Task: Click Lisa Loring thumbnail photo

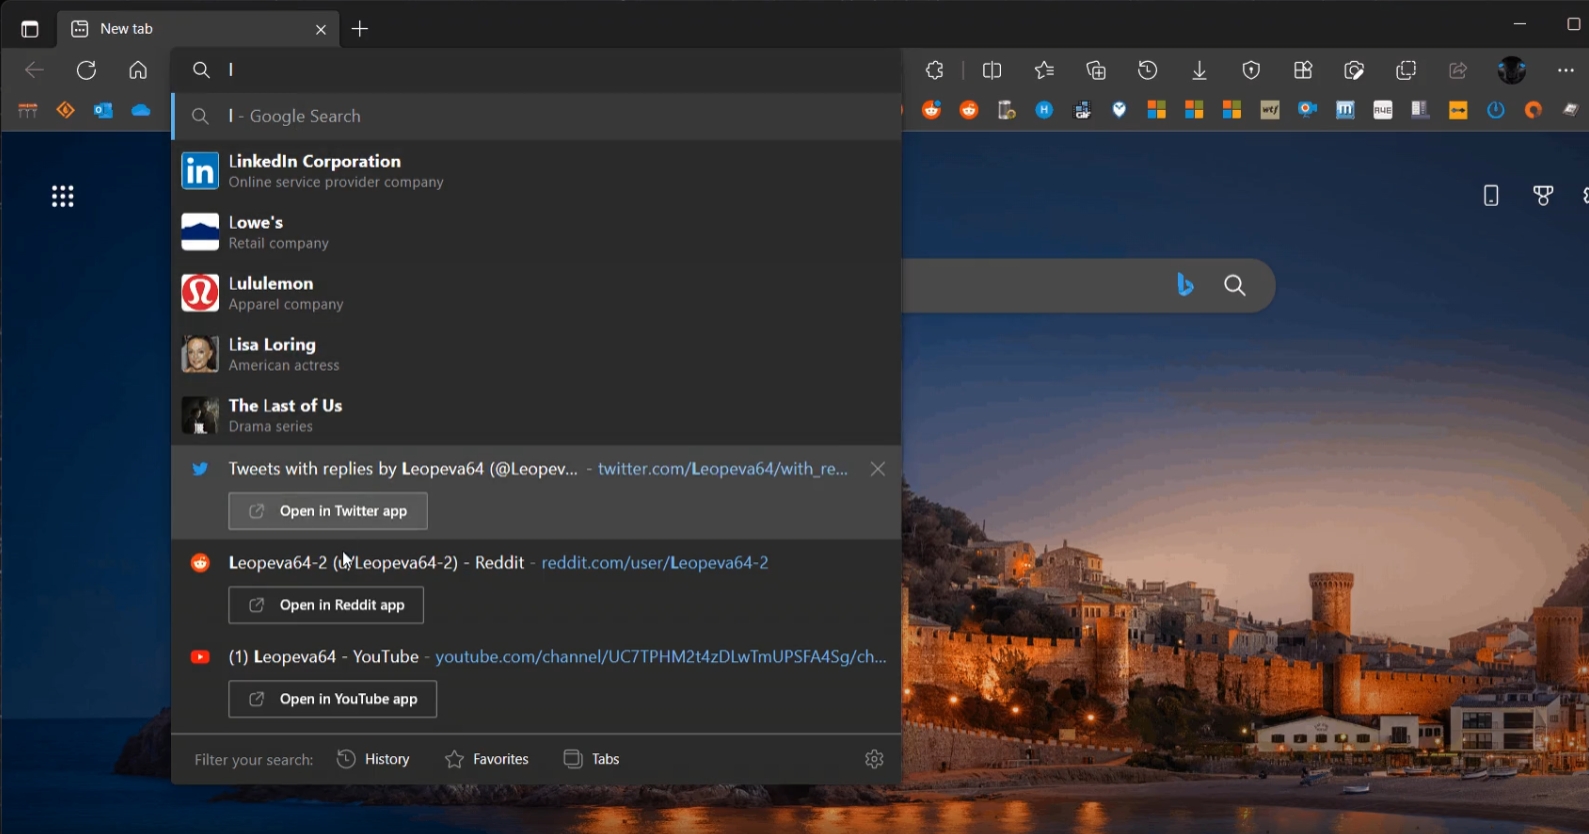Action: point(200,354)
